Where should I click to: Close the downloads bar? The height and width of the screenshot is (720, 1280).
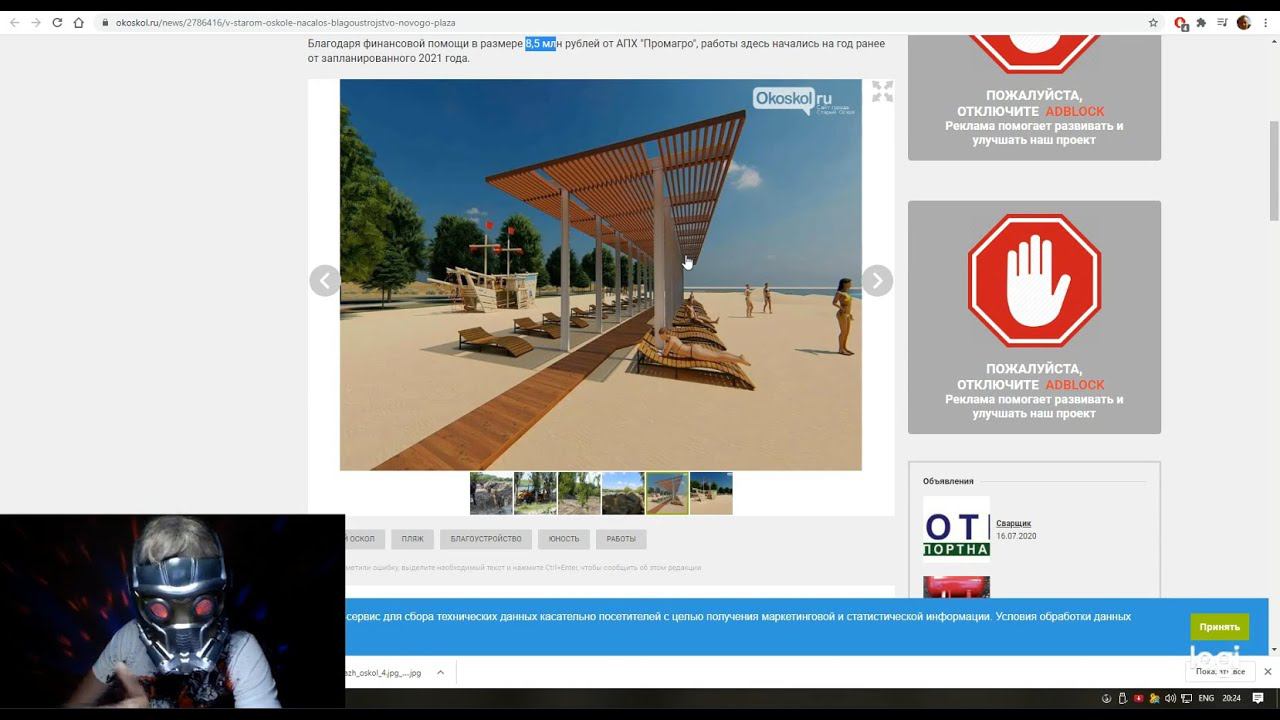(x=1267, y=672)
